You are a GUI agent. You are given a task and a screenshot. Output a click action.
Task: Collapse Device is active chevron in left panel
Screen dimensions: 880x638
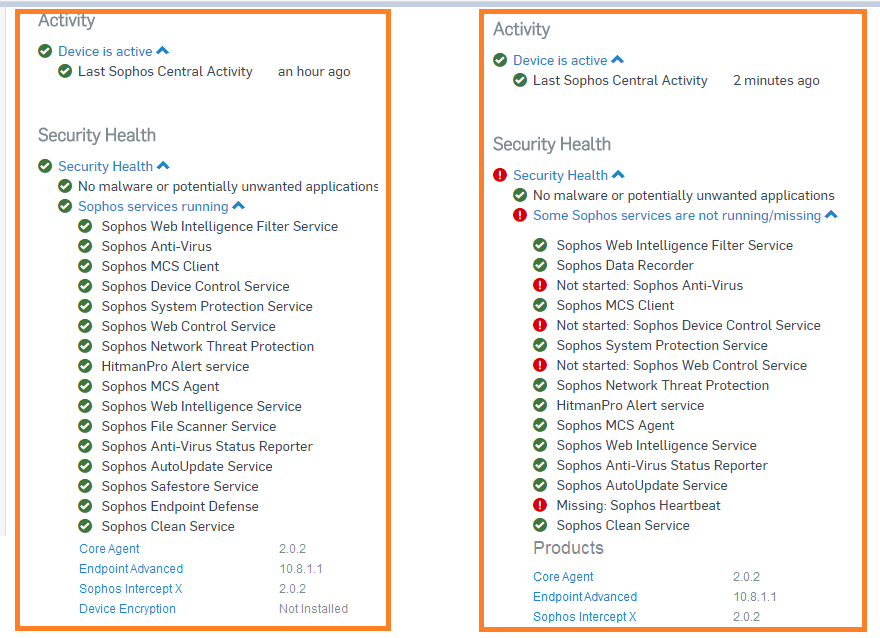[x=163, y=51]
